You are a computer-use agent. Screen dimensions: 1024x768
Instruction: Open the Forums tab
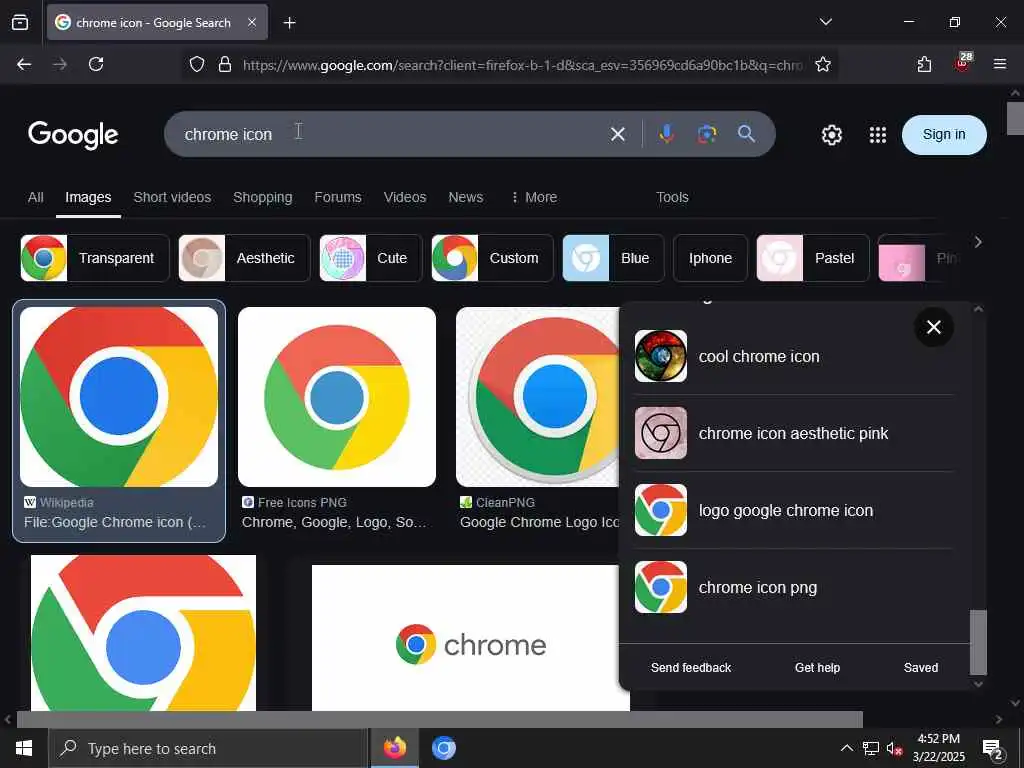338,197
